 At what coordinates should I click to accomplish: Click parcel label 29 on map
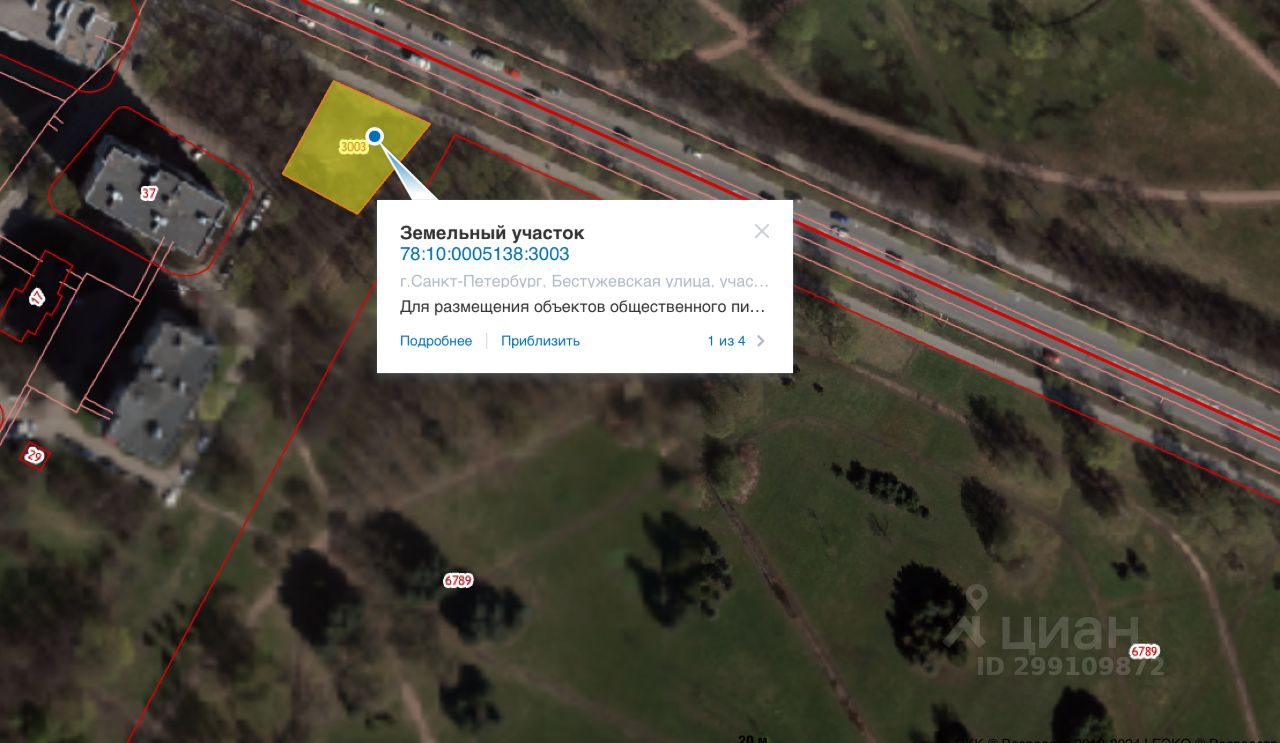(x=34, y=456)
